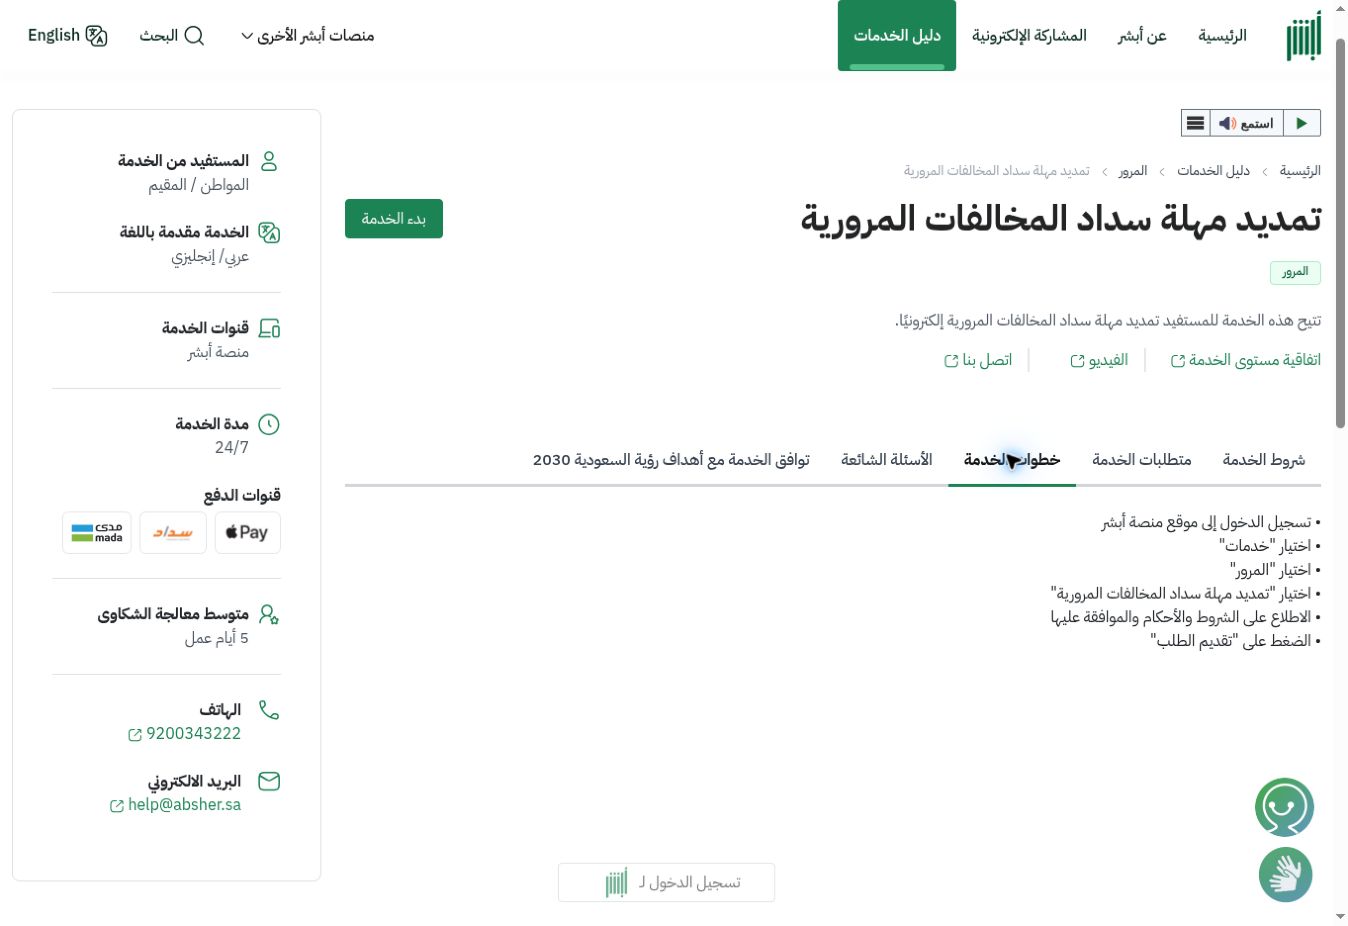
Task: Open the sign language floating icon
Action: coord(1285,875)
